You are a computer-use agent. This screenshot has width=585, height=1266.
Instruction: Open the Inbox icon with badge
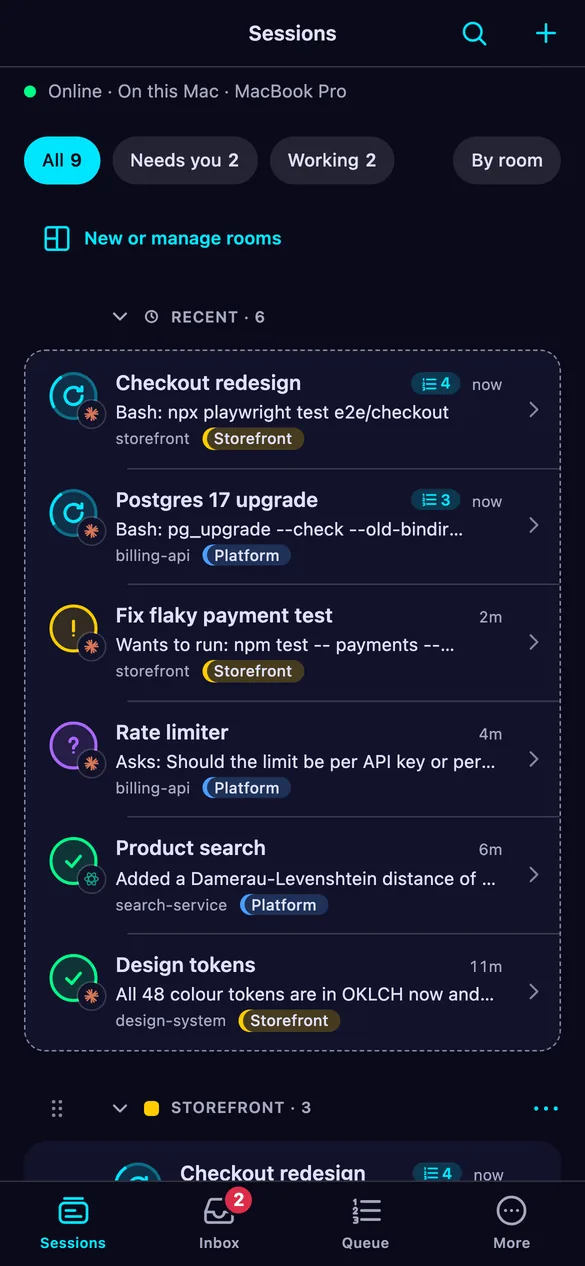pyautogui.click(x=219, y=1211)
